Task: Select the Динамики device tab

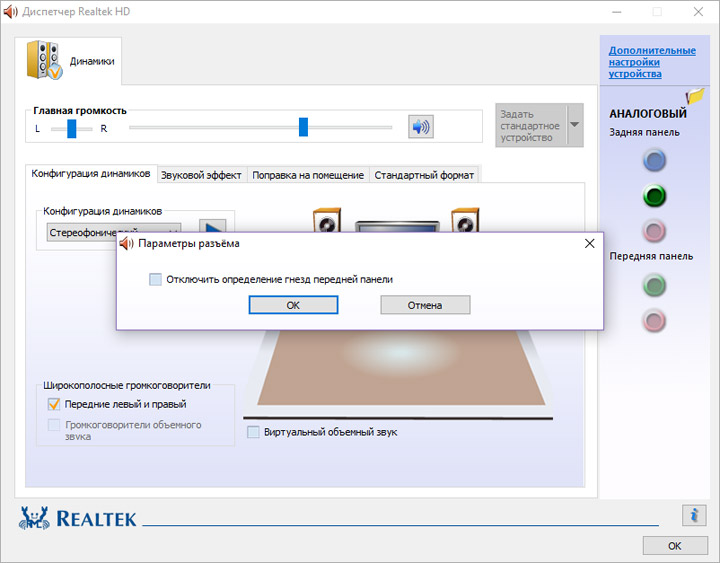Action: coord(68,61)
